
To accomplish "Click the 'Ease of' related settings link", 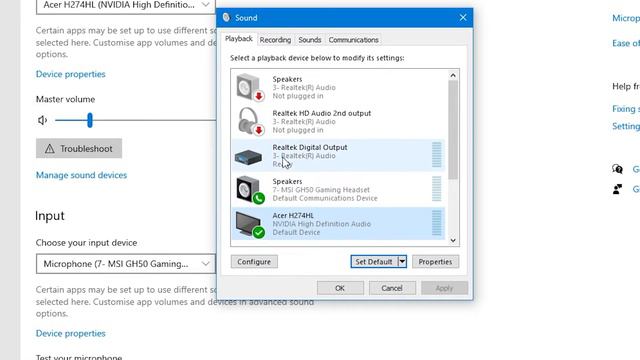I will [626, 43].
